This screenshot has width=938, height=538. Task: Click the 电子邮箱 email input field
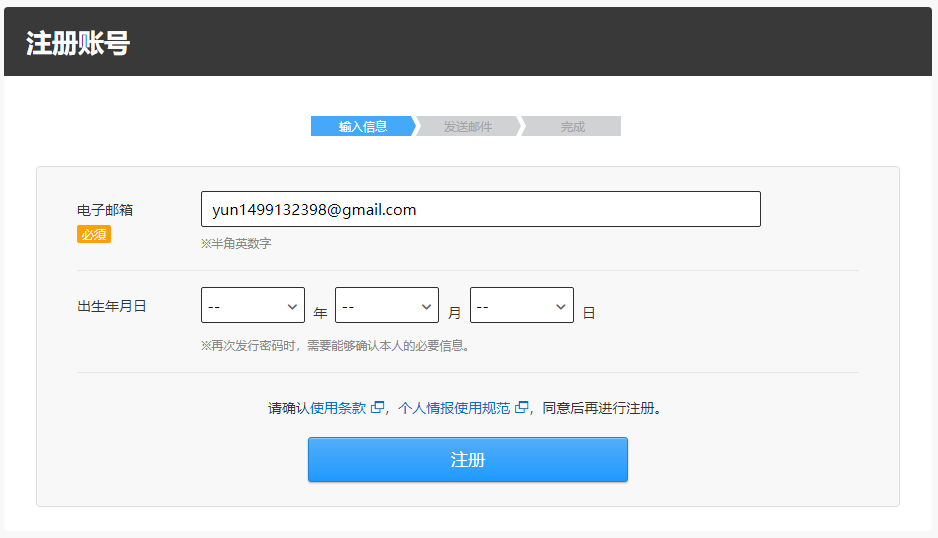pos(480,209)
